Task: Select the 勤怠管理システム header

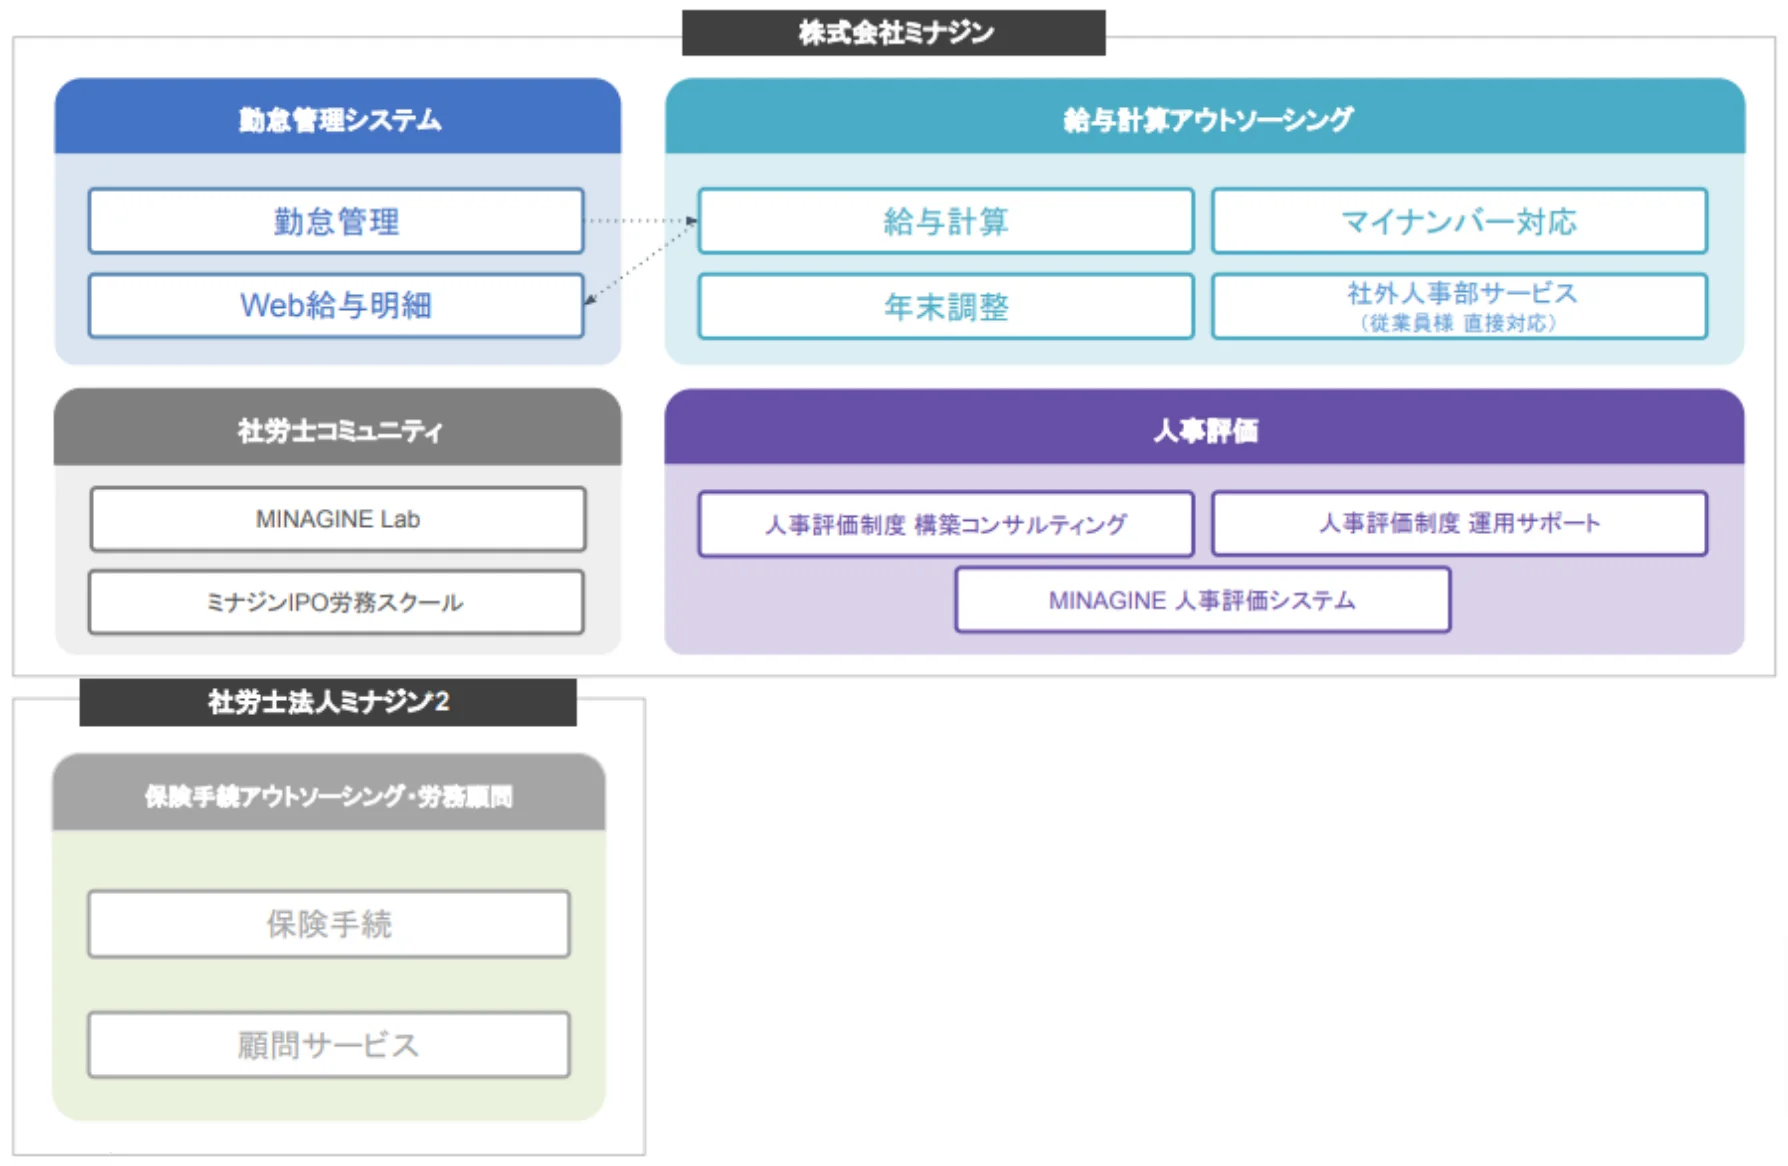Action: pos(338,117)
